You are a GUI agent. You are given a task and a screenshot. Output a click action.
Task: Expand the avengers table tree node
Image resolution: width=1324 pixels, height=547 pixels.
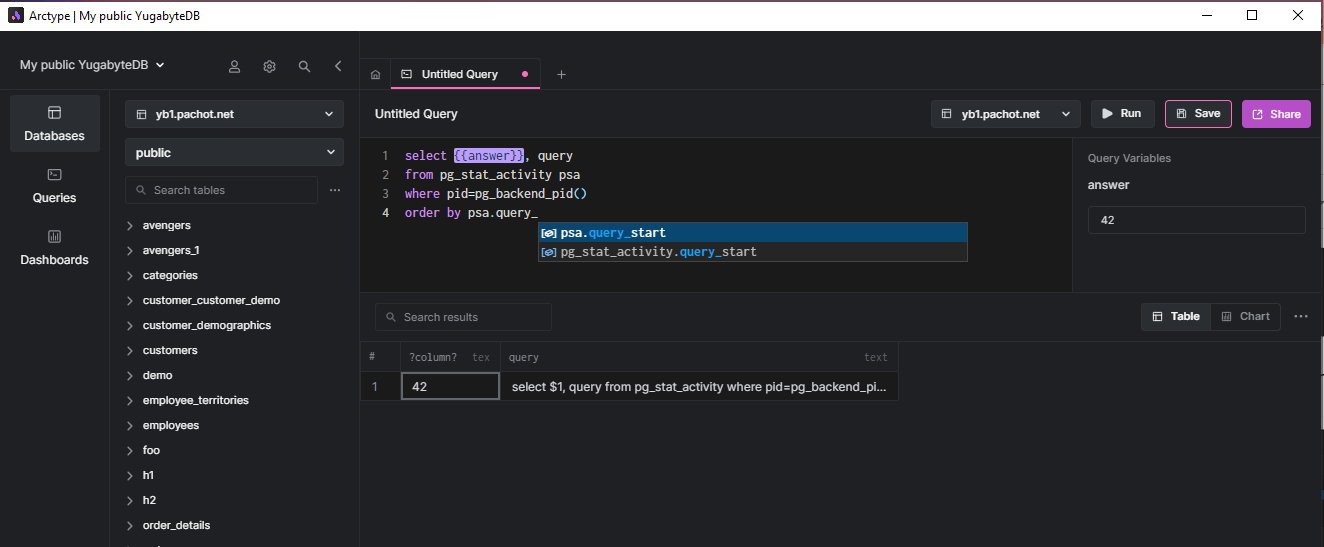(130, 226)
